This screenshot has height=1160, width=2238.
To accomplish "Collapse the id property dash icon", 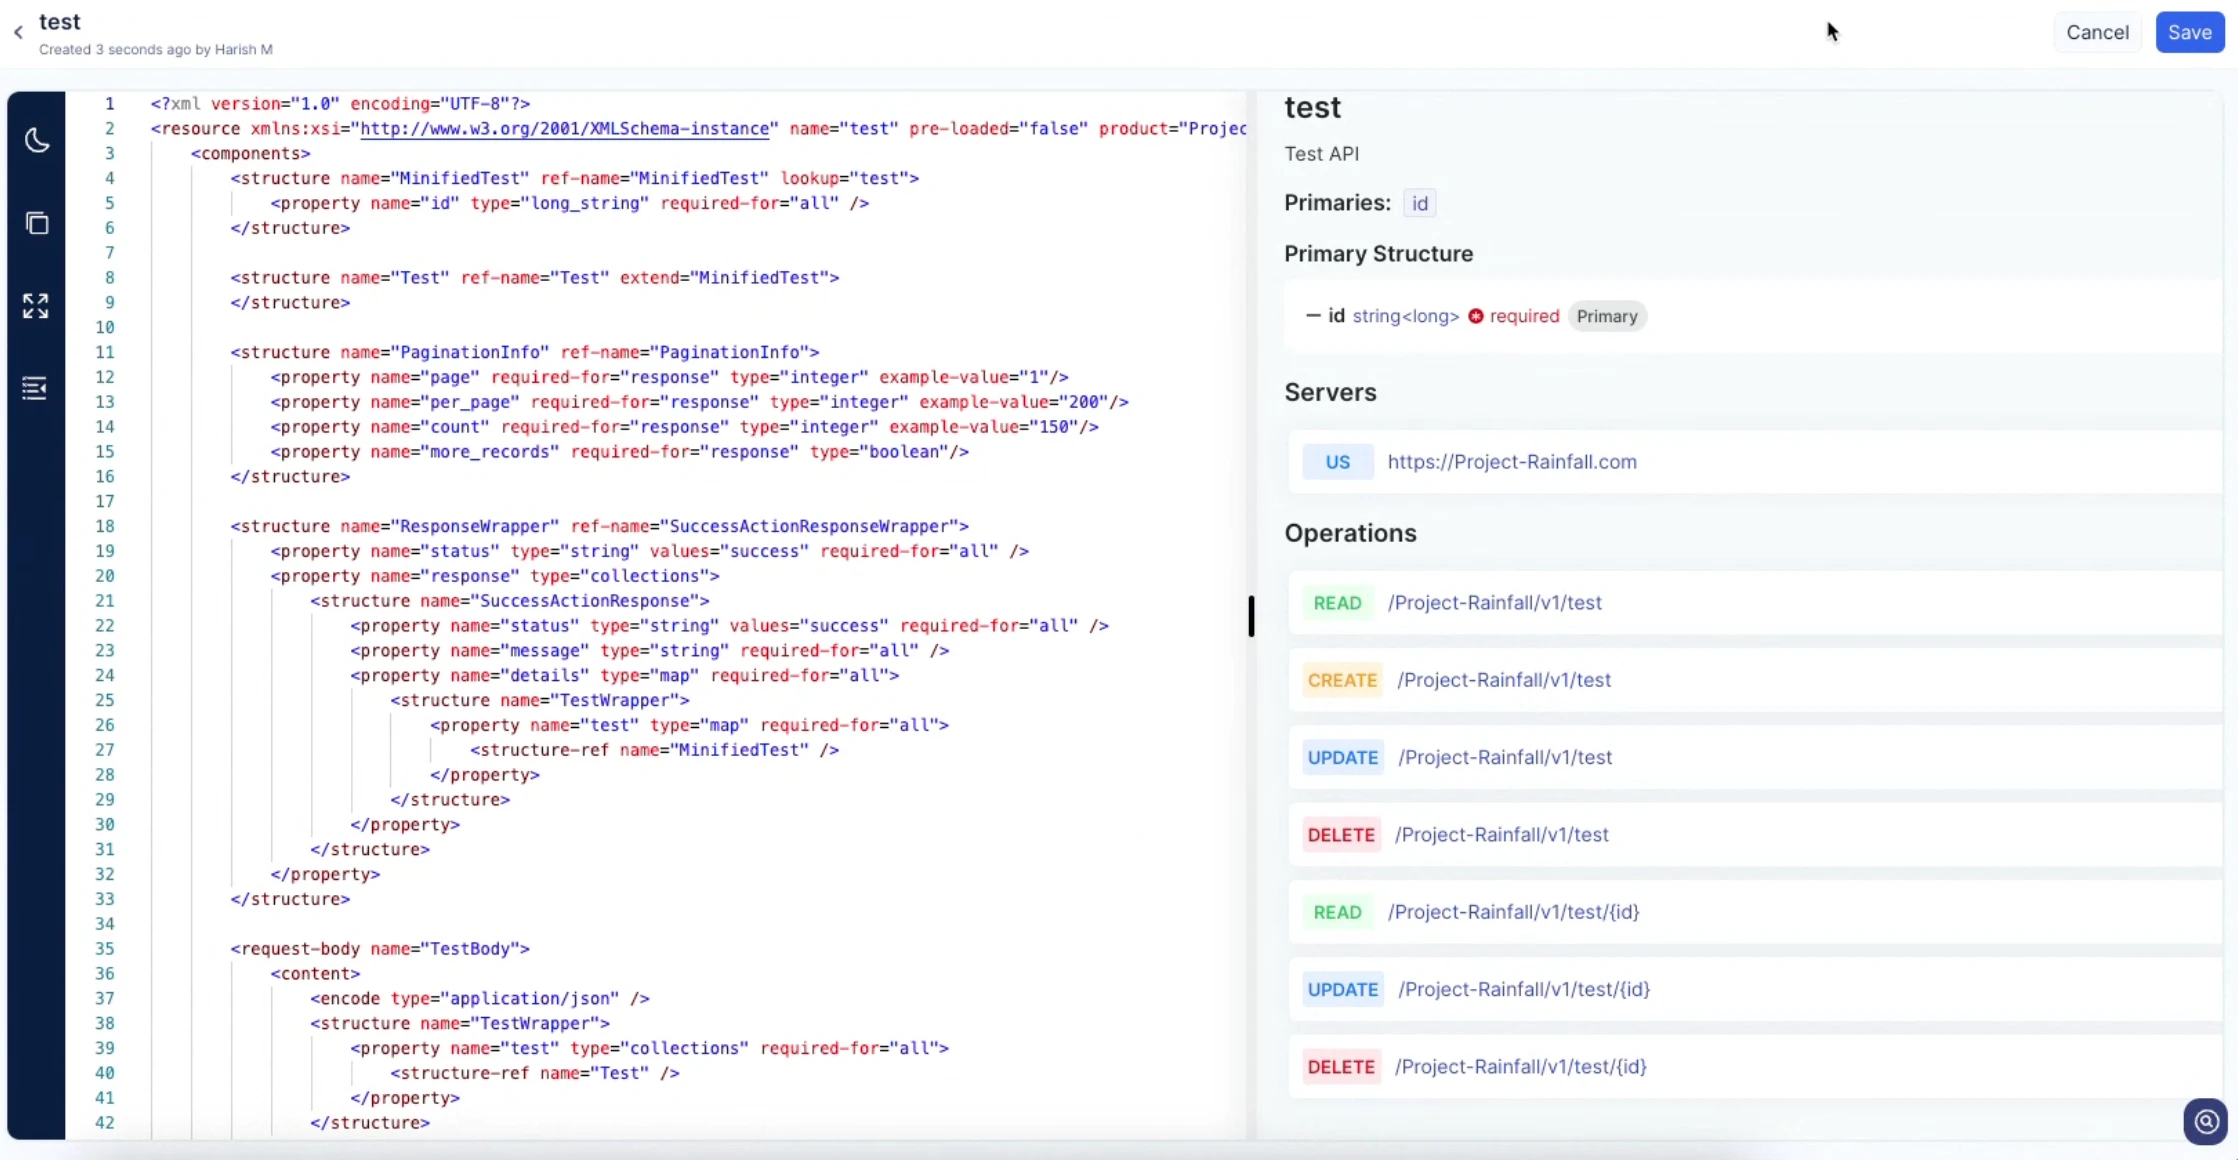I will [x=1313, y=316].
